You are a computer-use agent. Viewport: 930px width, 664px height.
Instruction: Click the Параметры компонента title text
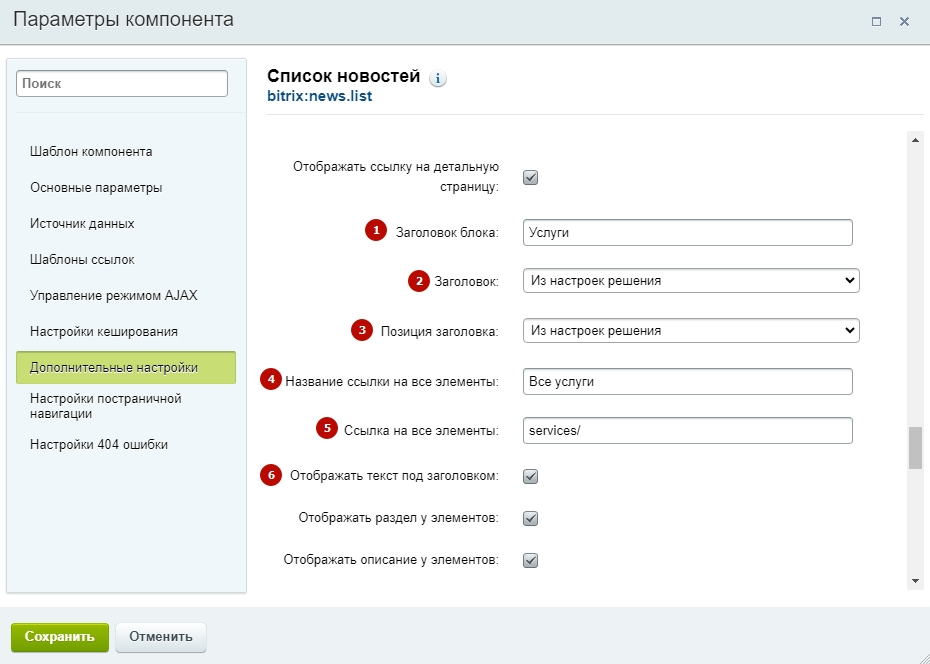pos(123,20)
